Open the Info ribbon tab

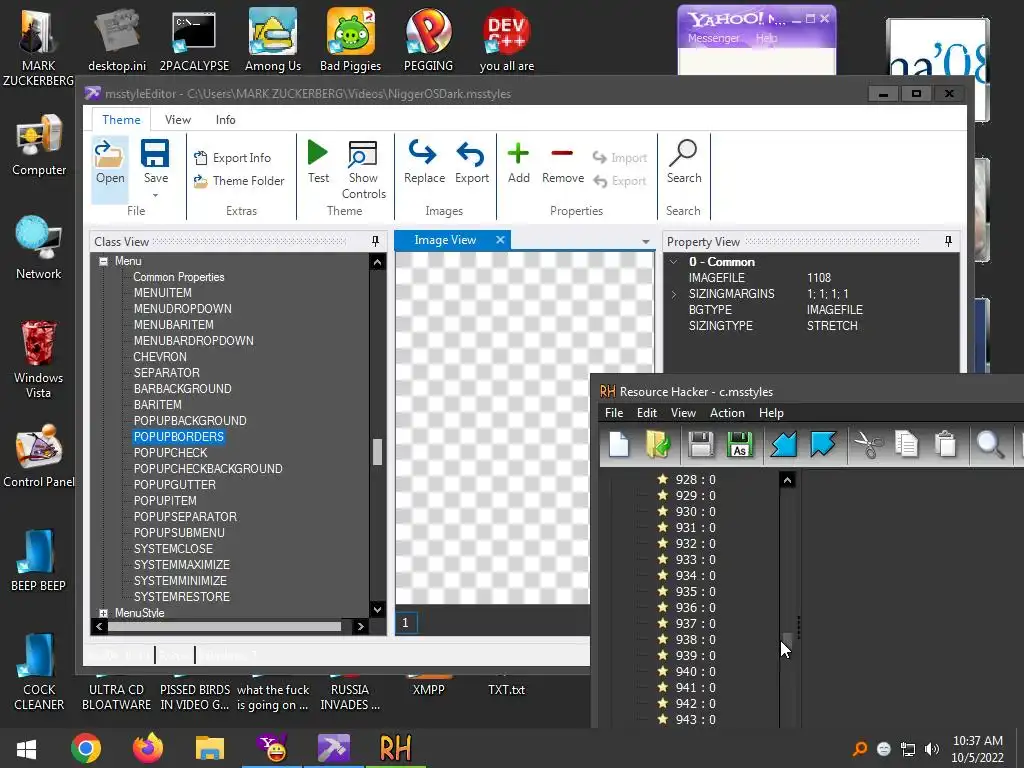click(x=225, y=120)
